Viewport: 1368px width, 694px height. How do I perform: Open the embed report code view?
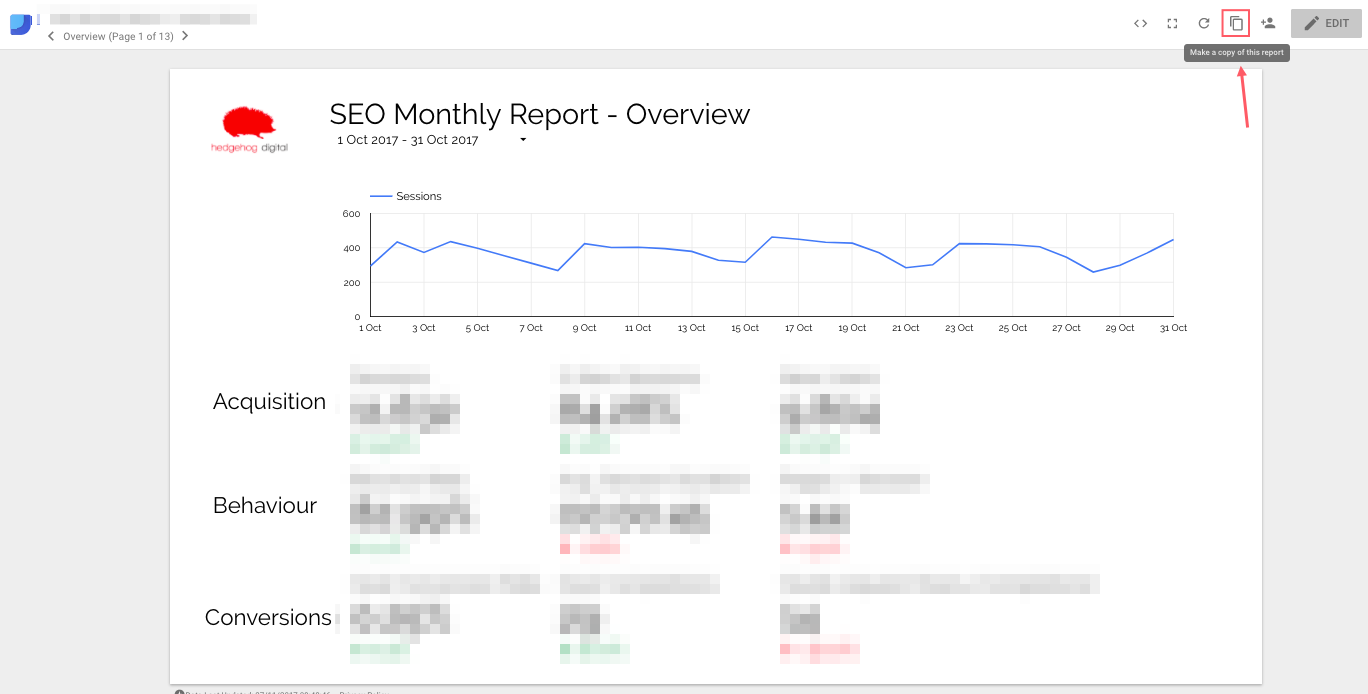point(1140,23)
